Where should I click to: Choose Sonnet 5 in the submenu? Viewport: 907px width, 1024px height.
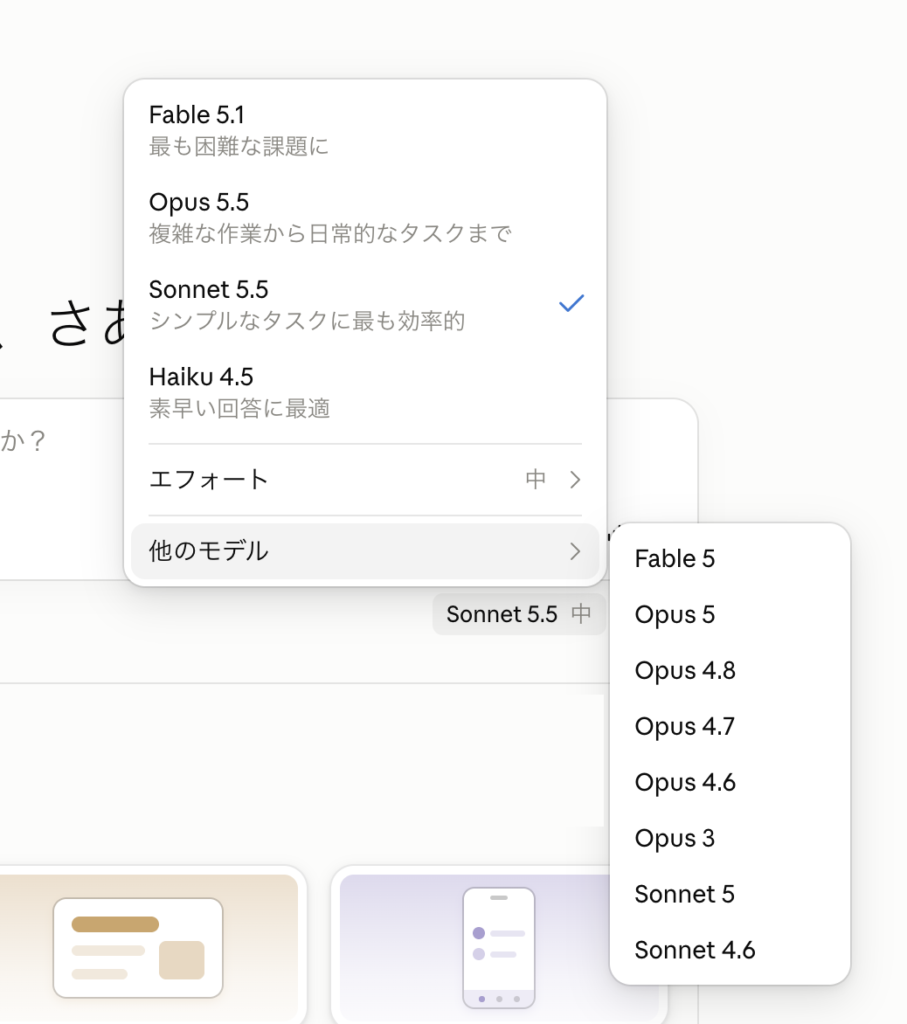730,894
